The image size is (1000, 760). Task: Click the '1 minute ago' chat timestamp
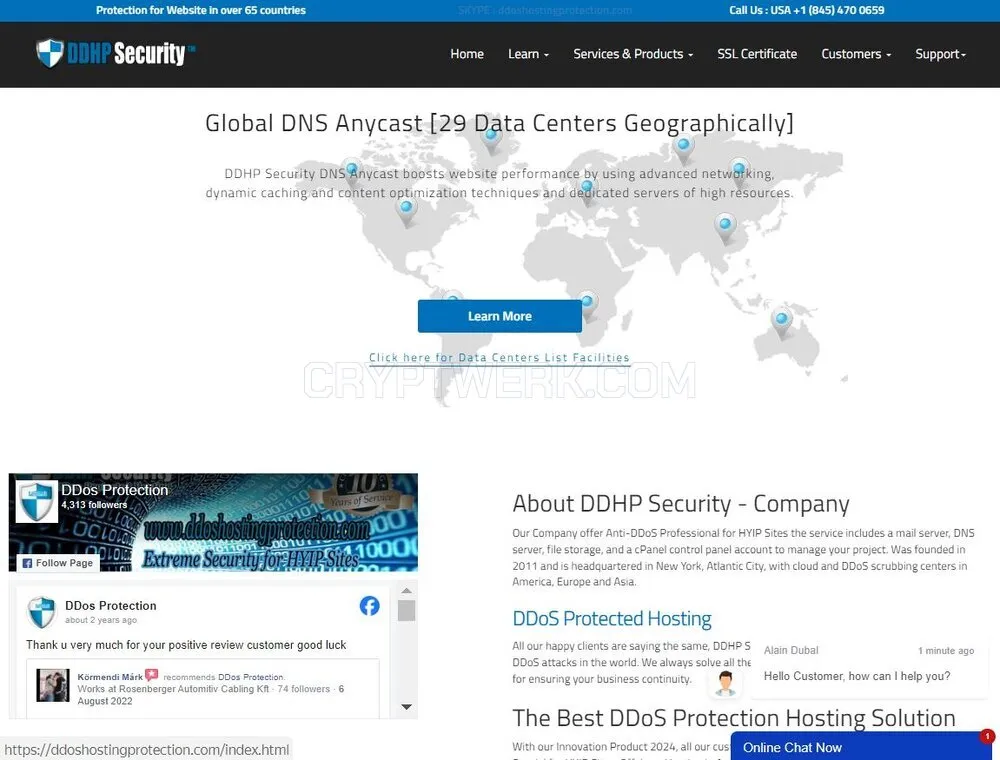pos(946,650)
